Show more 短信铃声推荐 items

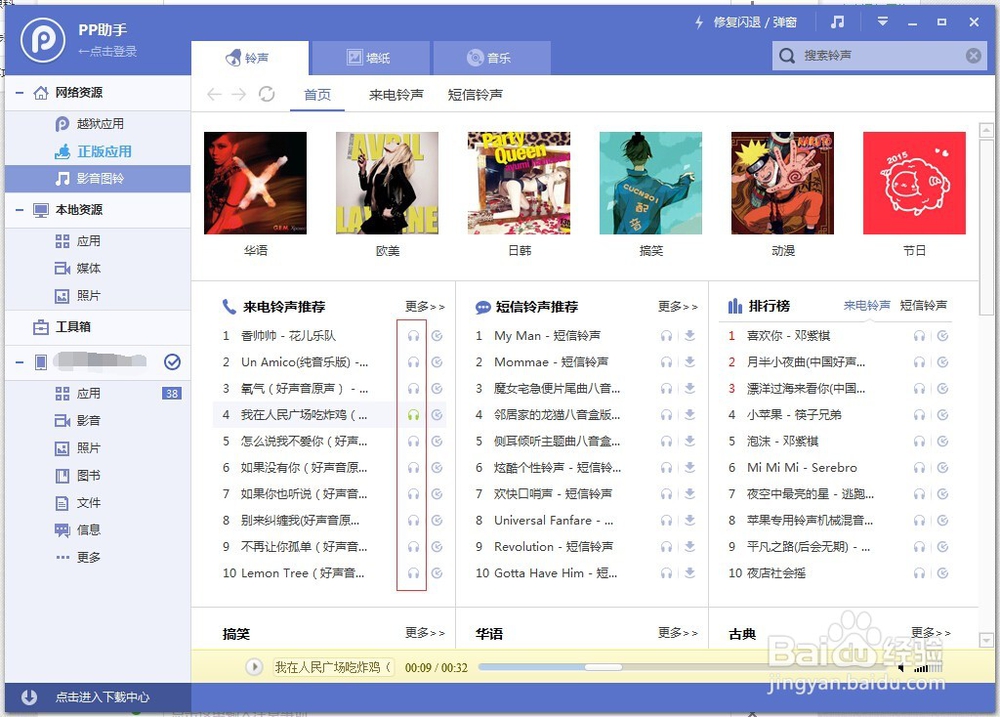(678, 307)
